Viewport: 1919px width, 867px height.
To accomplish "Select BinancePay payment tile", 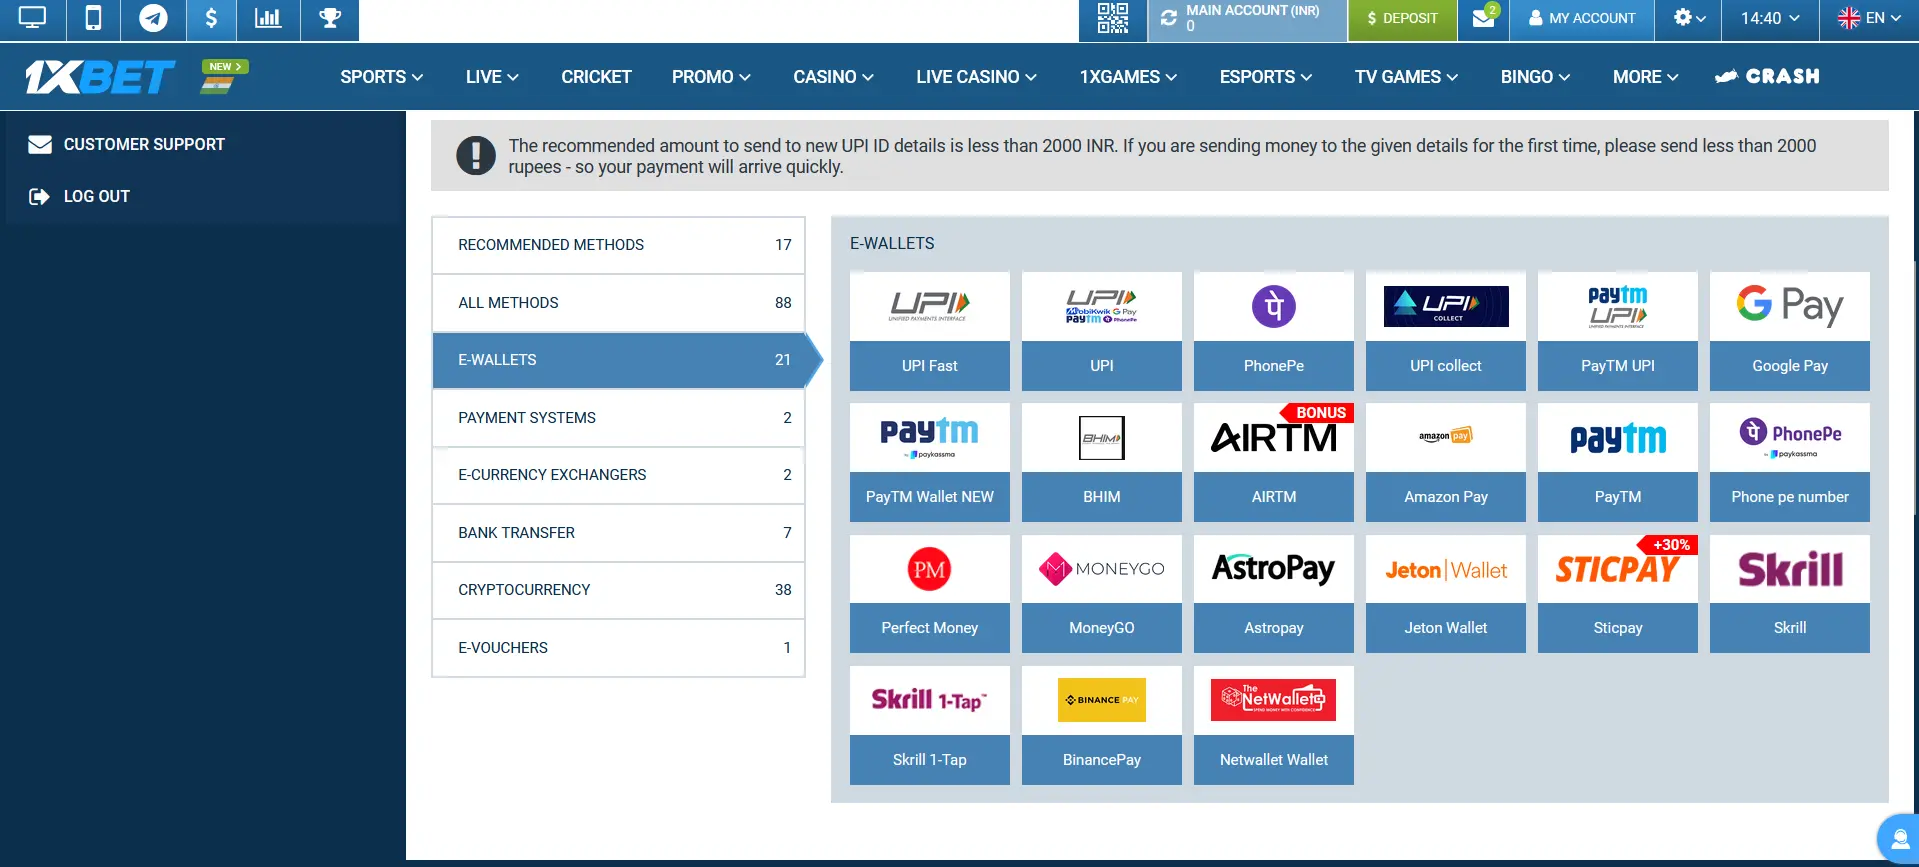I will pyautogui.click(x=1102, y=725).
